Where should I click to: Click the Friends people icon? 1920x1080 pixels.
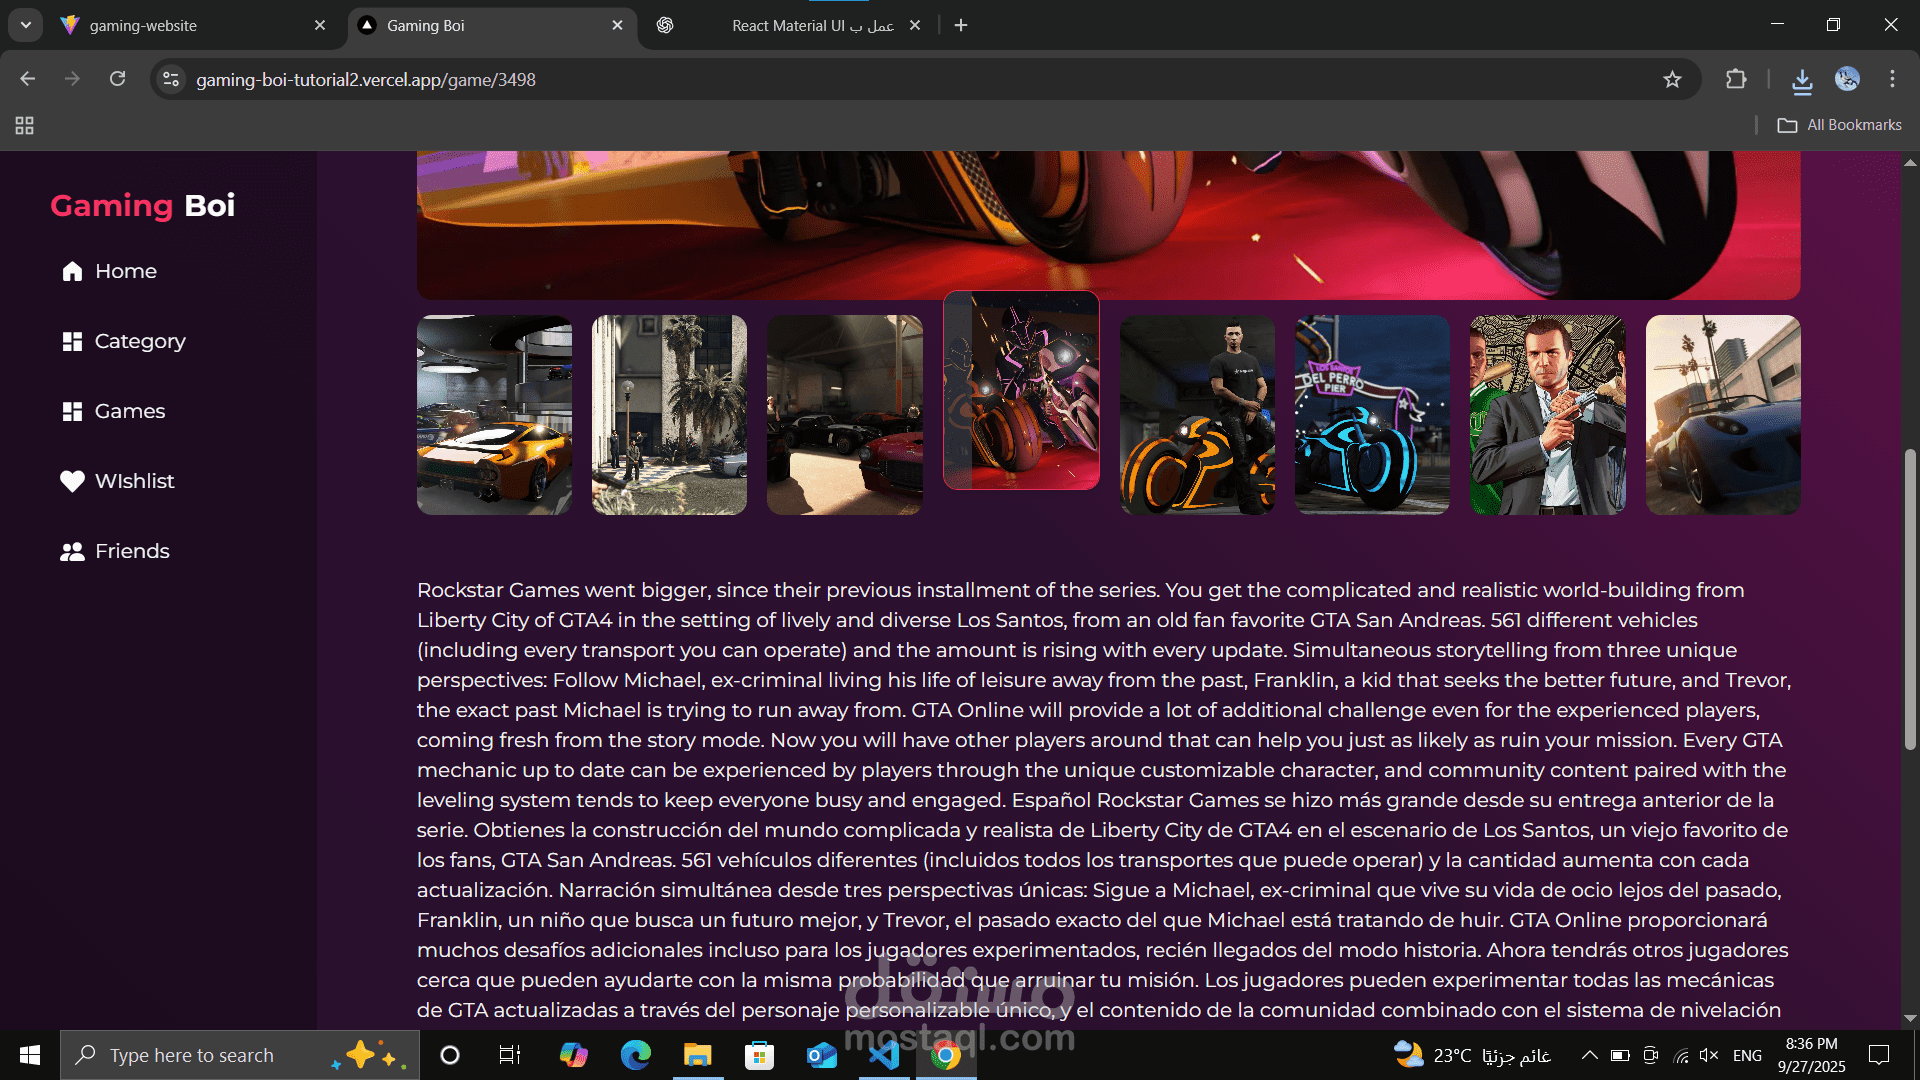[72, 551]
